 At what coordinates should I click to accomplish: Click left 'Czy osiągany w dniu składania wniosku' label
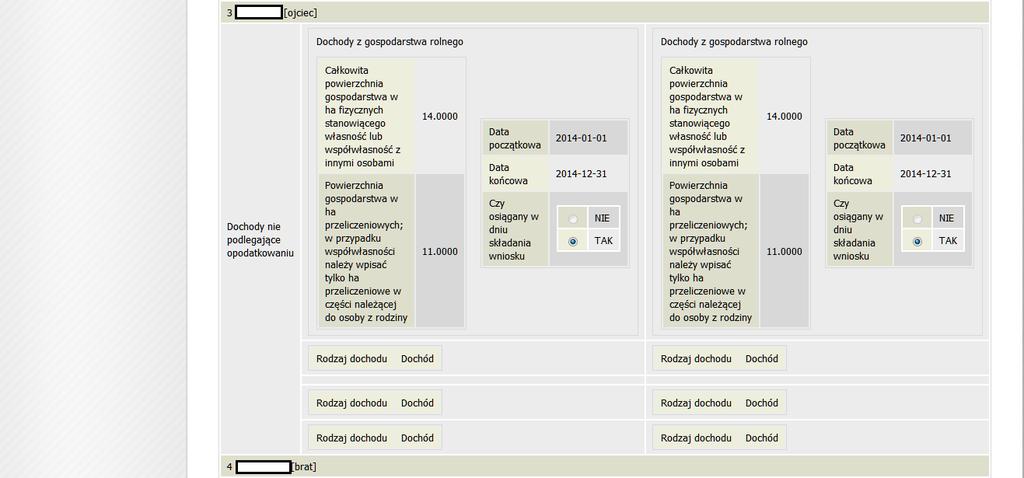point(515,229)
